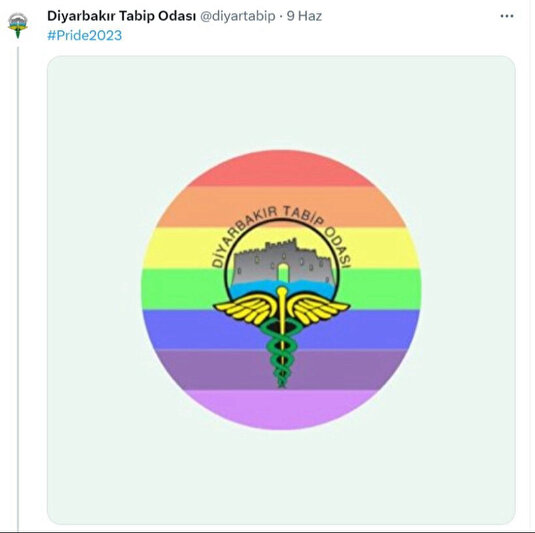Viewport: 535px width, 533px height.
Task: Click the blue water band under the fortress
Action: (x=282, y=287)
